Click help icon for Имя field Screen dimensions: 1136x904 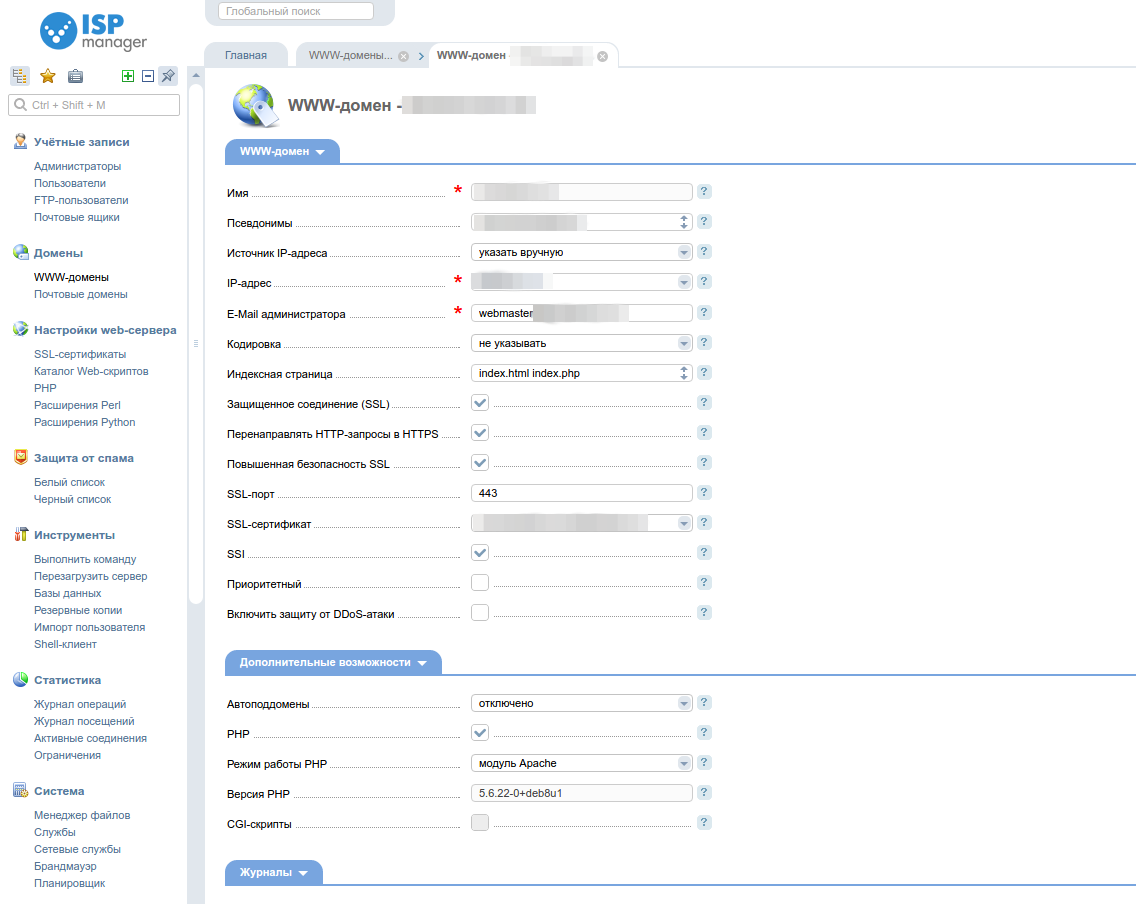click(x=703, y=192)
